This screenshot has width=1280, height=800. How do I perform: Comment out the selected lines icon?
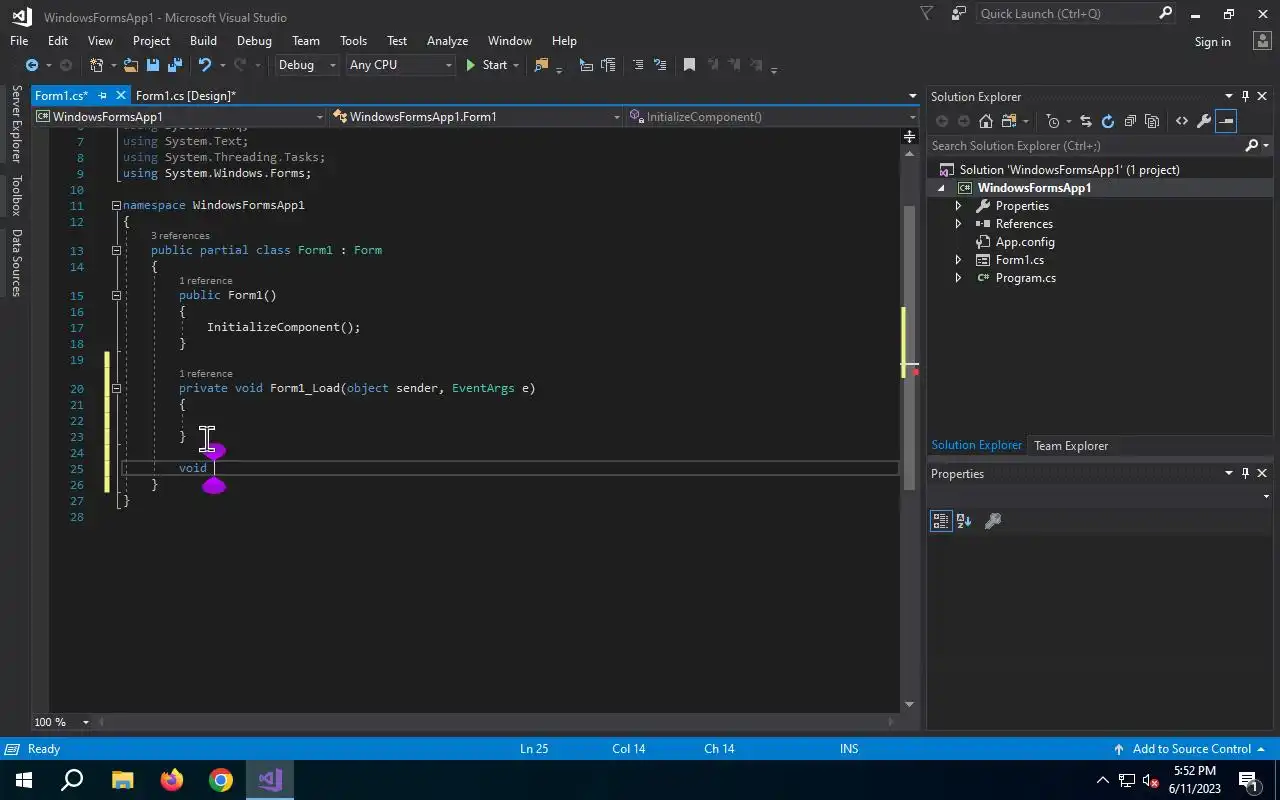tap(638, 65)
